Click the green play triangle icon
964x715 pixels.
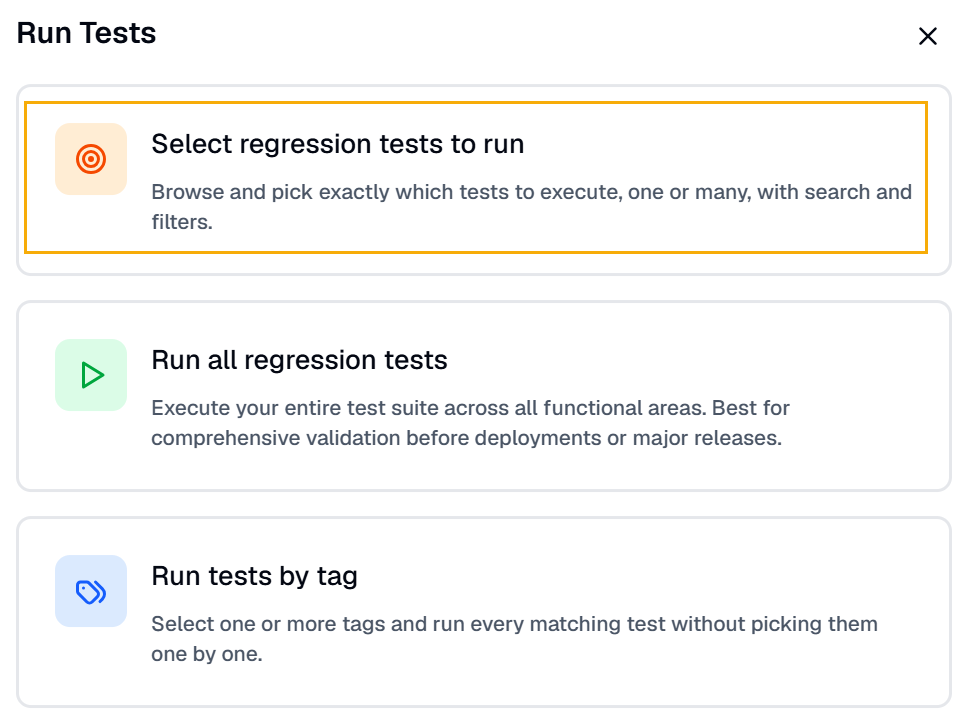pyautogui.click(x=91, y=375)
